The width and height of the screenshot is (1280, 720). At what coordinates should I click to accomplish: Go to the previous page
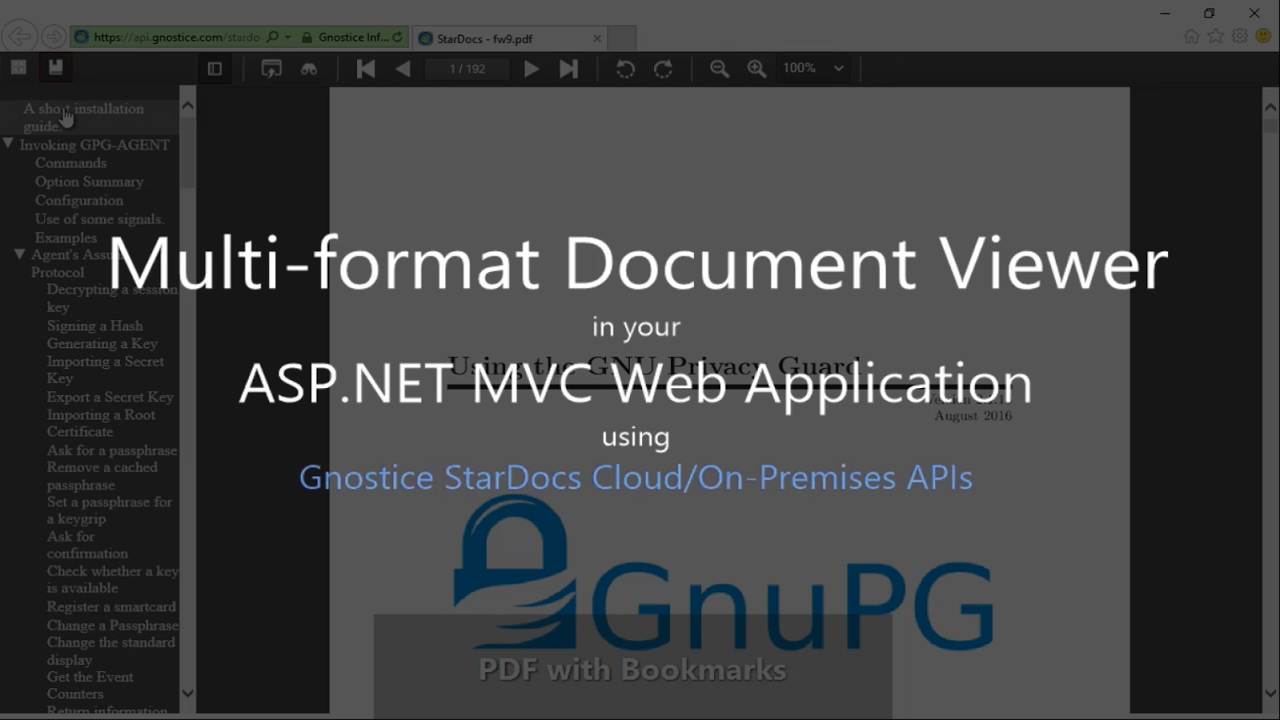click(403, 68)
